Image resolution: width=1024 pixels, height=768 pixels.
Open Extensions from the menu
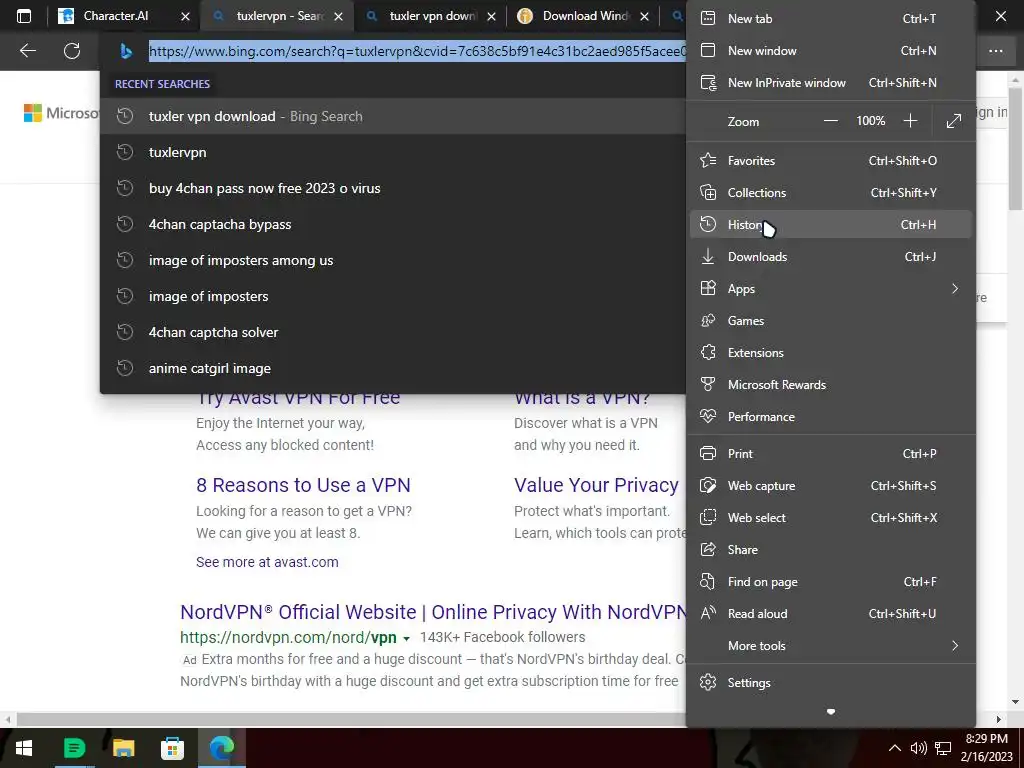831,353
